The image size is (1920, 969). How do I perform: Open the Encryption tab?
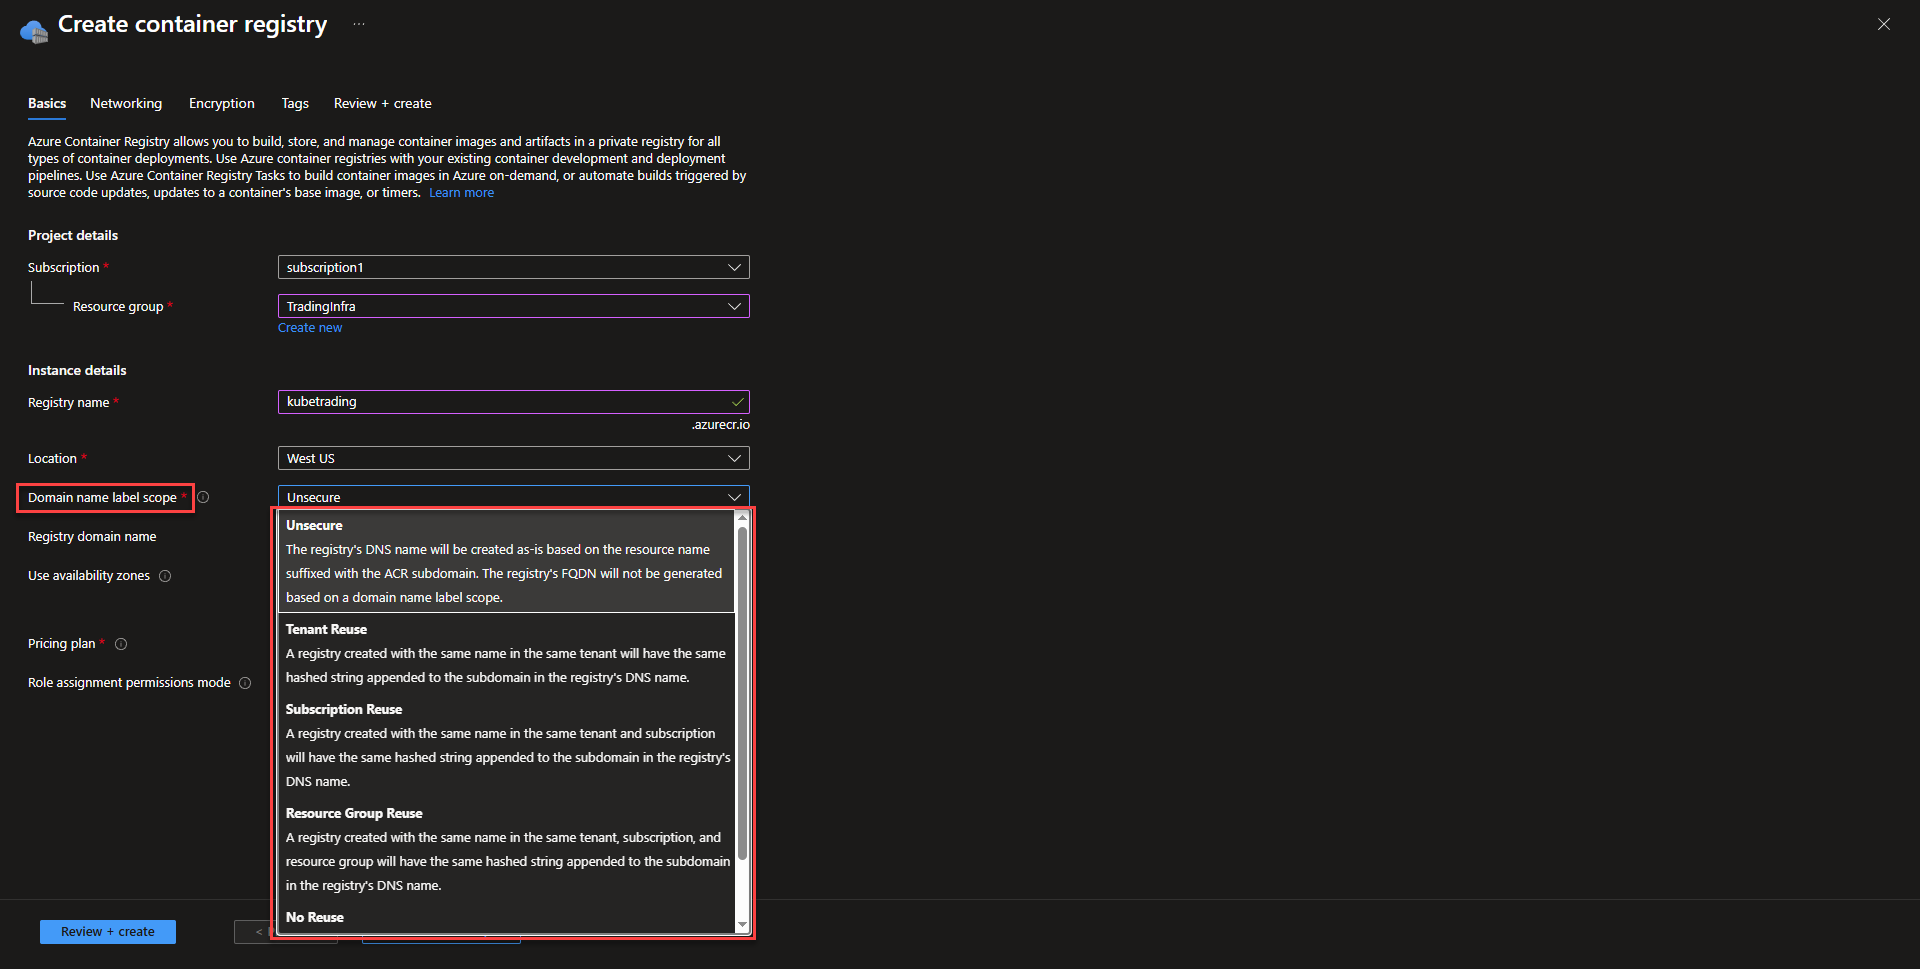pyautogui.click(x=221, y=103)
